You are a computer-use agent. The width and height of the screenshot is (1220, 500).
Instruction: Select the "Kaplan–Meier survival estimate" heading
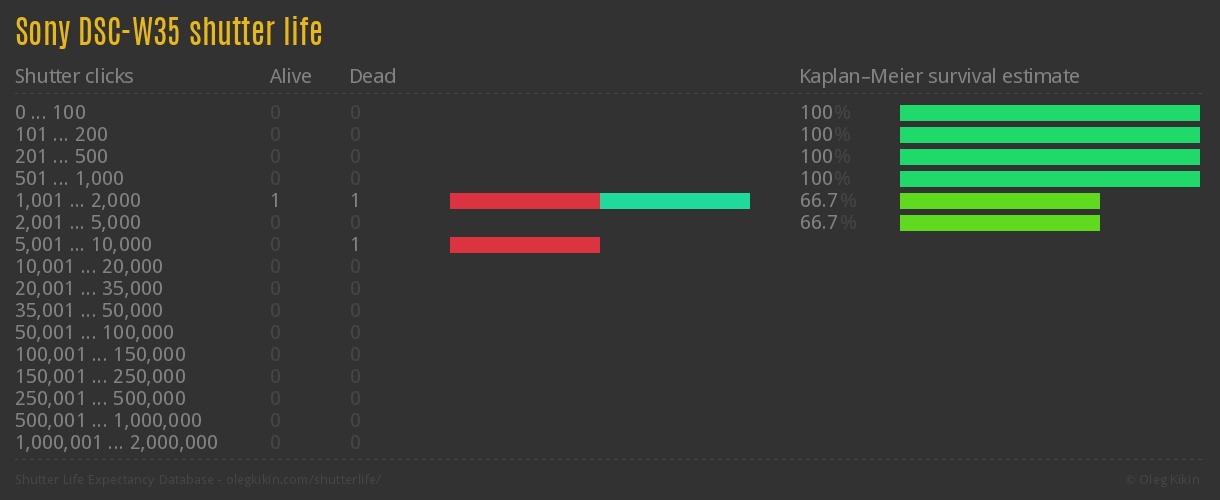click(x=939, y=76)
